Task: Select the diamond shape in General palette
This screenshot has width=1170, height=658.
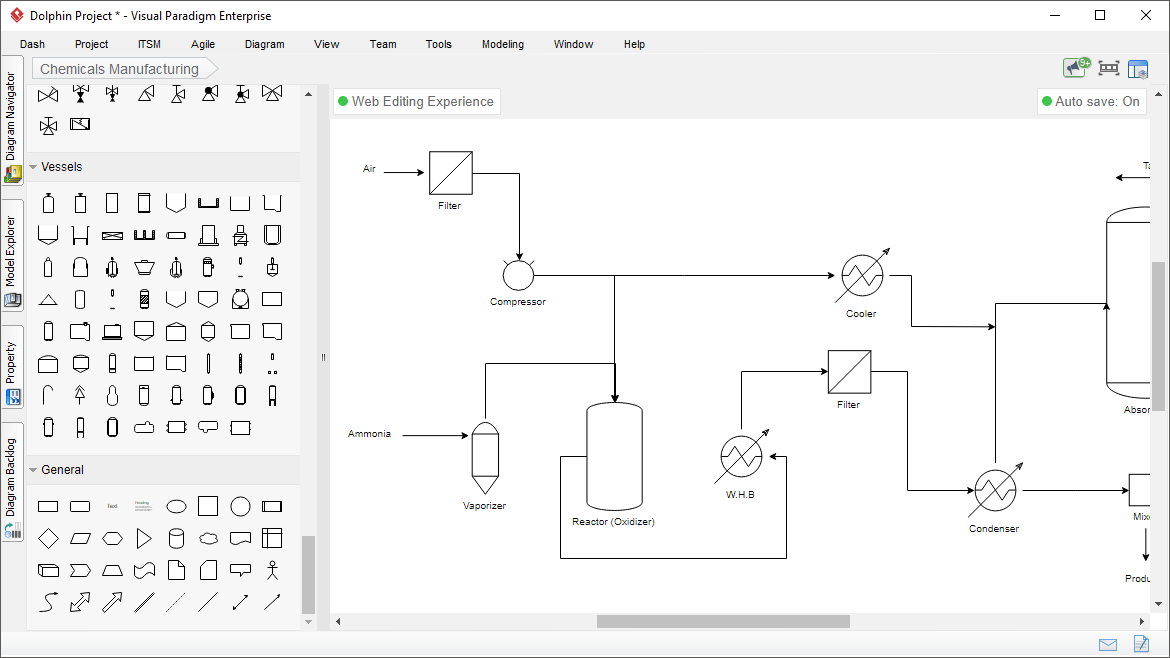Action: click(x=48, y=538)
